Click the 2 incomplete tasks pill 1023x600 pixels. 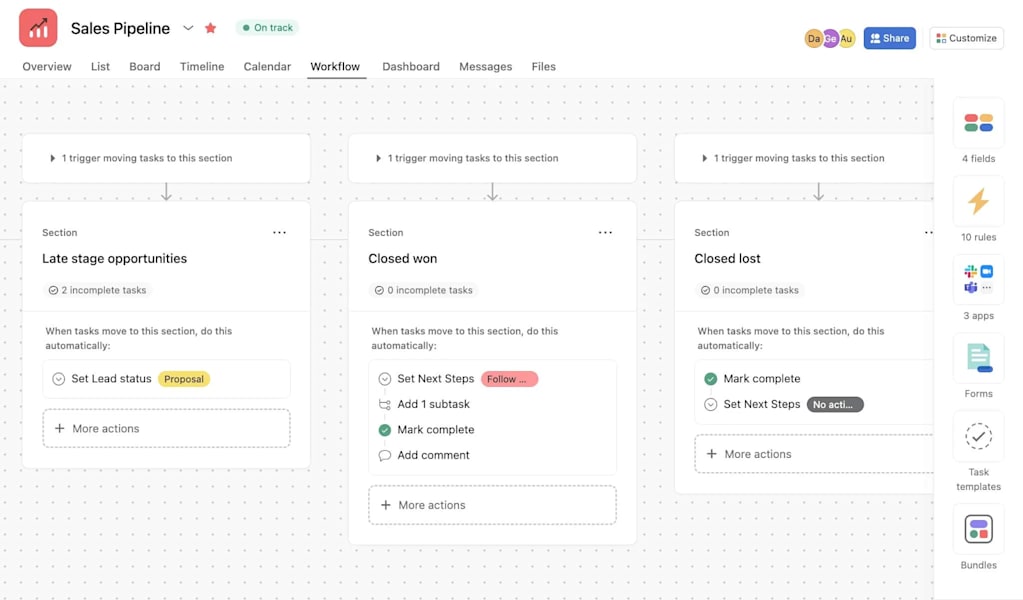[x=97, y=290]
